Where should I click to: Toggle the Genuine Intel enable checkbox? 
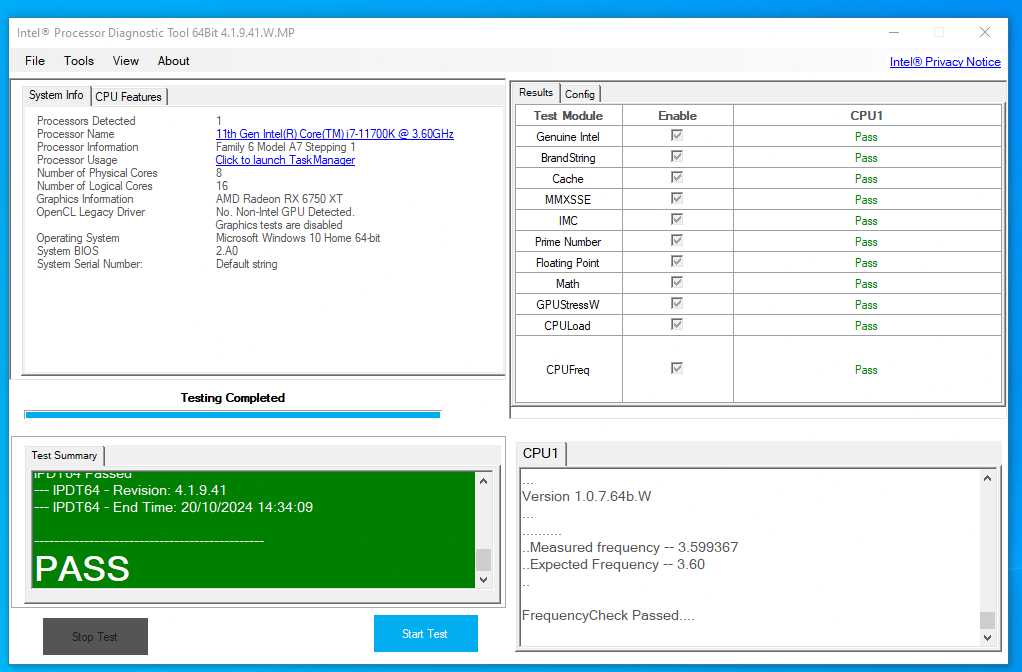[677, 136]
